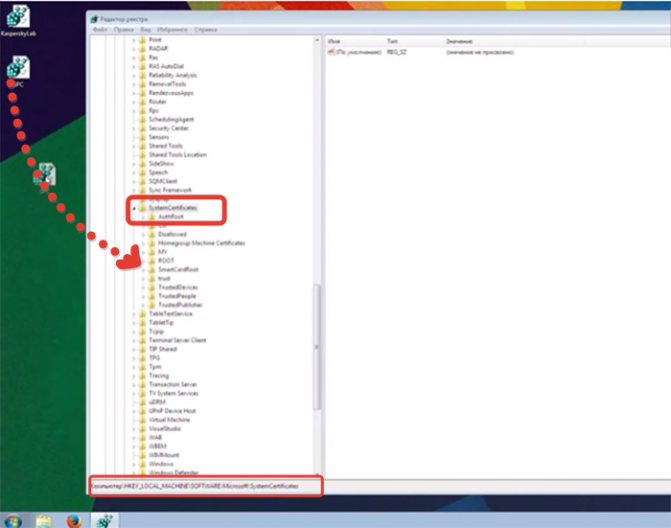Click the Shared Tools folder icon
Image resolution: width=671 pixels, height=528 pixels.
point(143,146)
